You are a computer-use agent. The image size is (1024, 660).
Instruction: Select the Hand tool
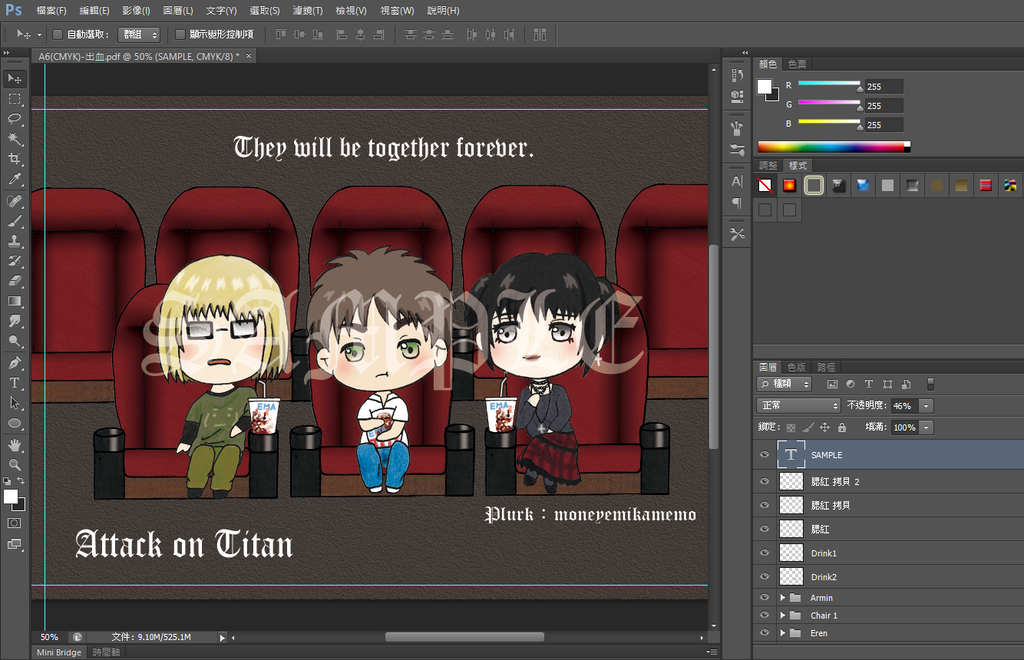pyautogui.click(x=14, y=445)
